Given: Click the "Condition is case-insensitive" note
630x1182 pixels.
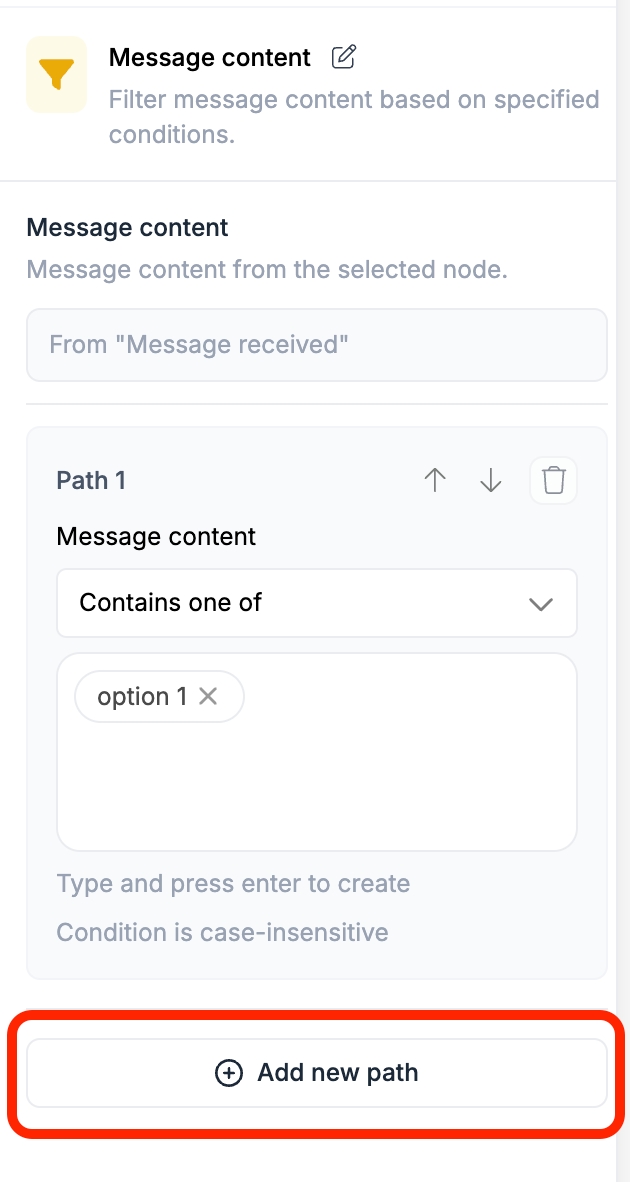Looking at the screenshot, I should tap(222, 933).
